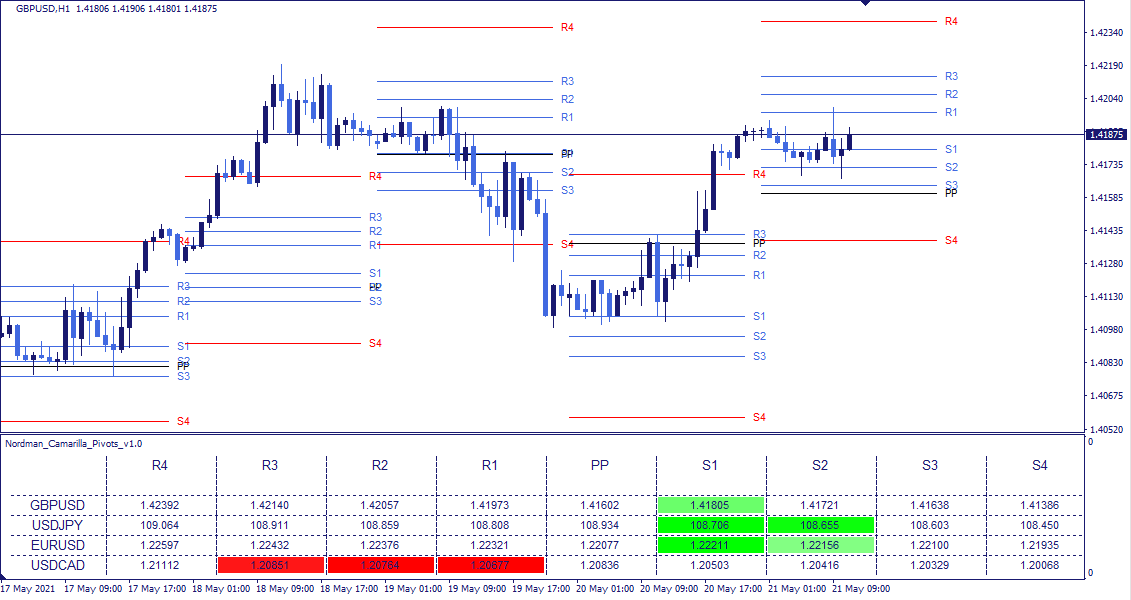Click the green S1 cell showing 1.41805
1131x600 pixels.
coord(710,506)
